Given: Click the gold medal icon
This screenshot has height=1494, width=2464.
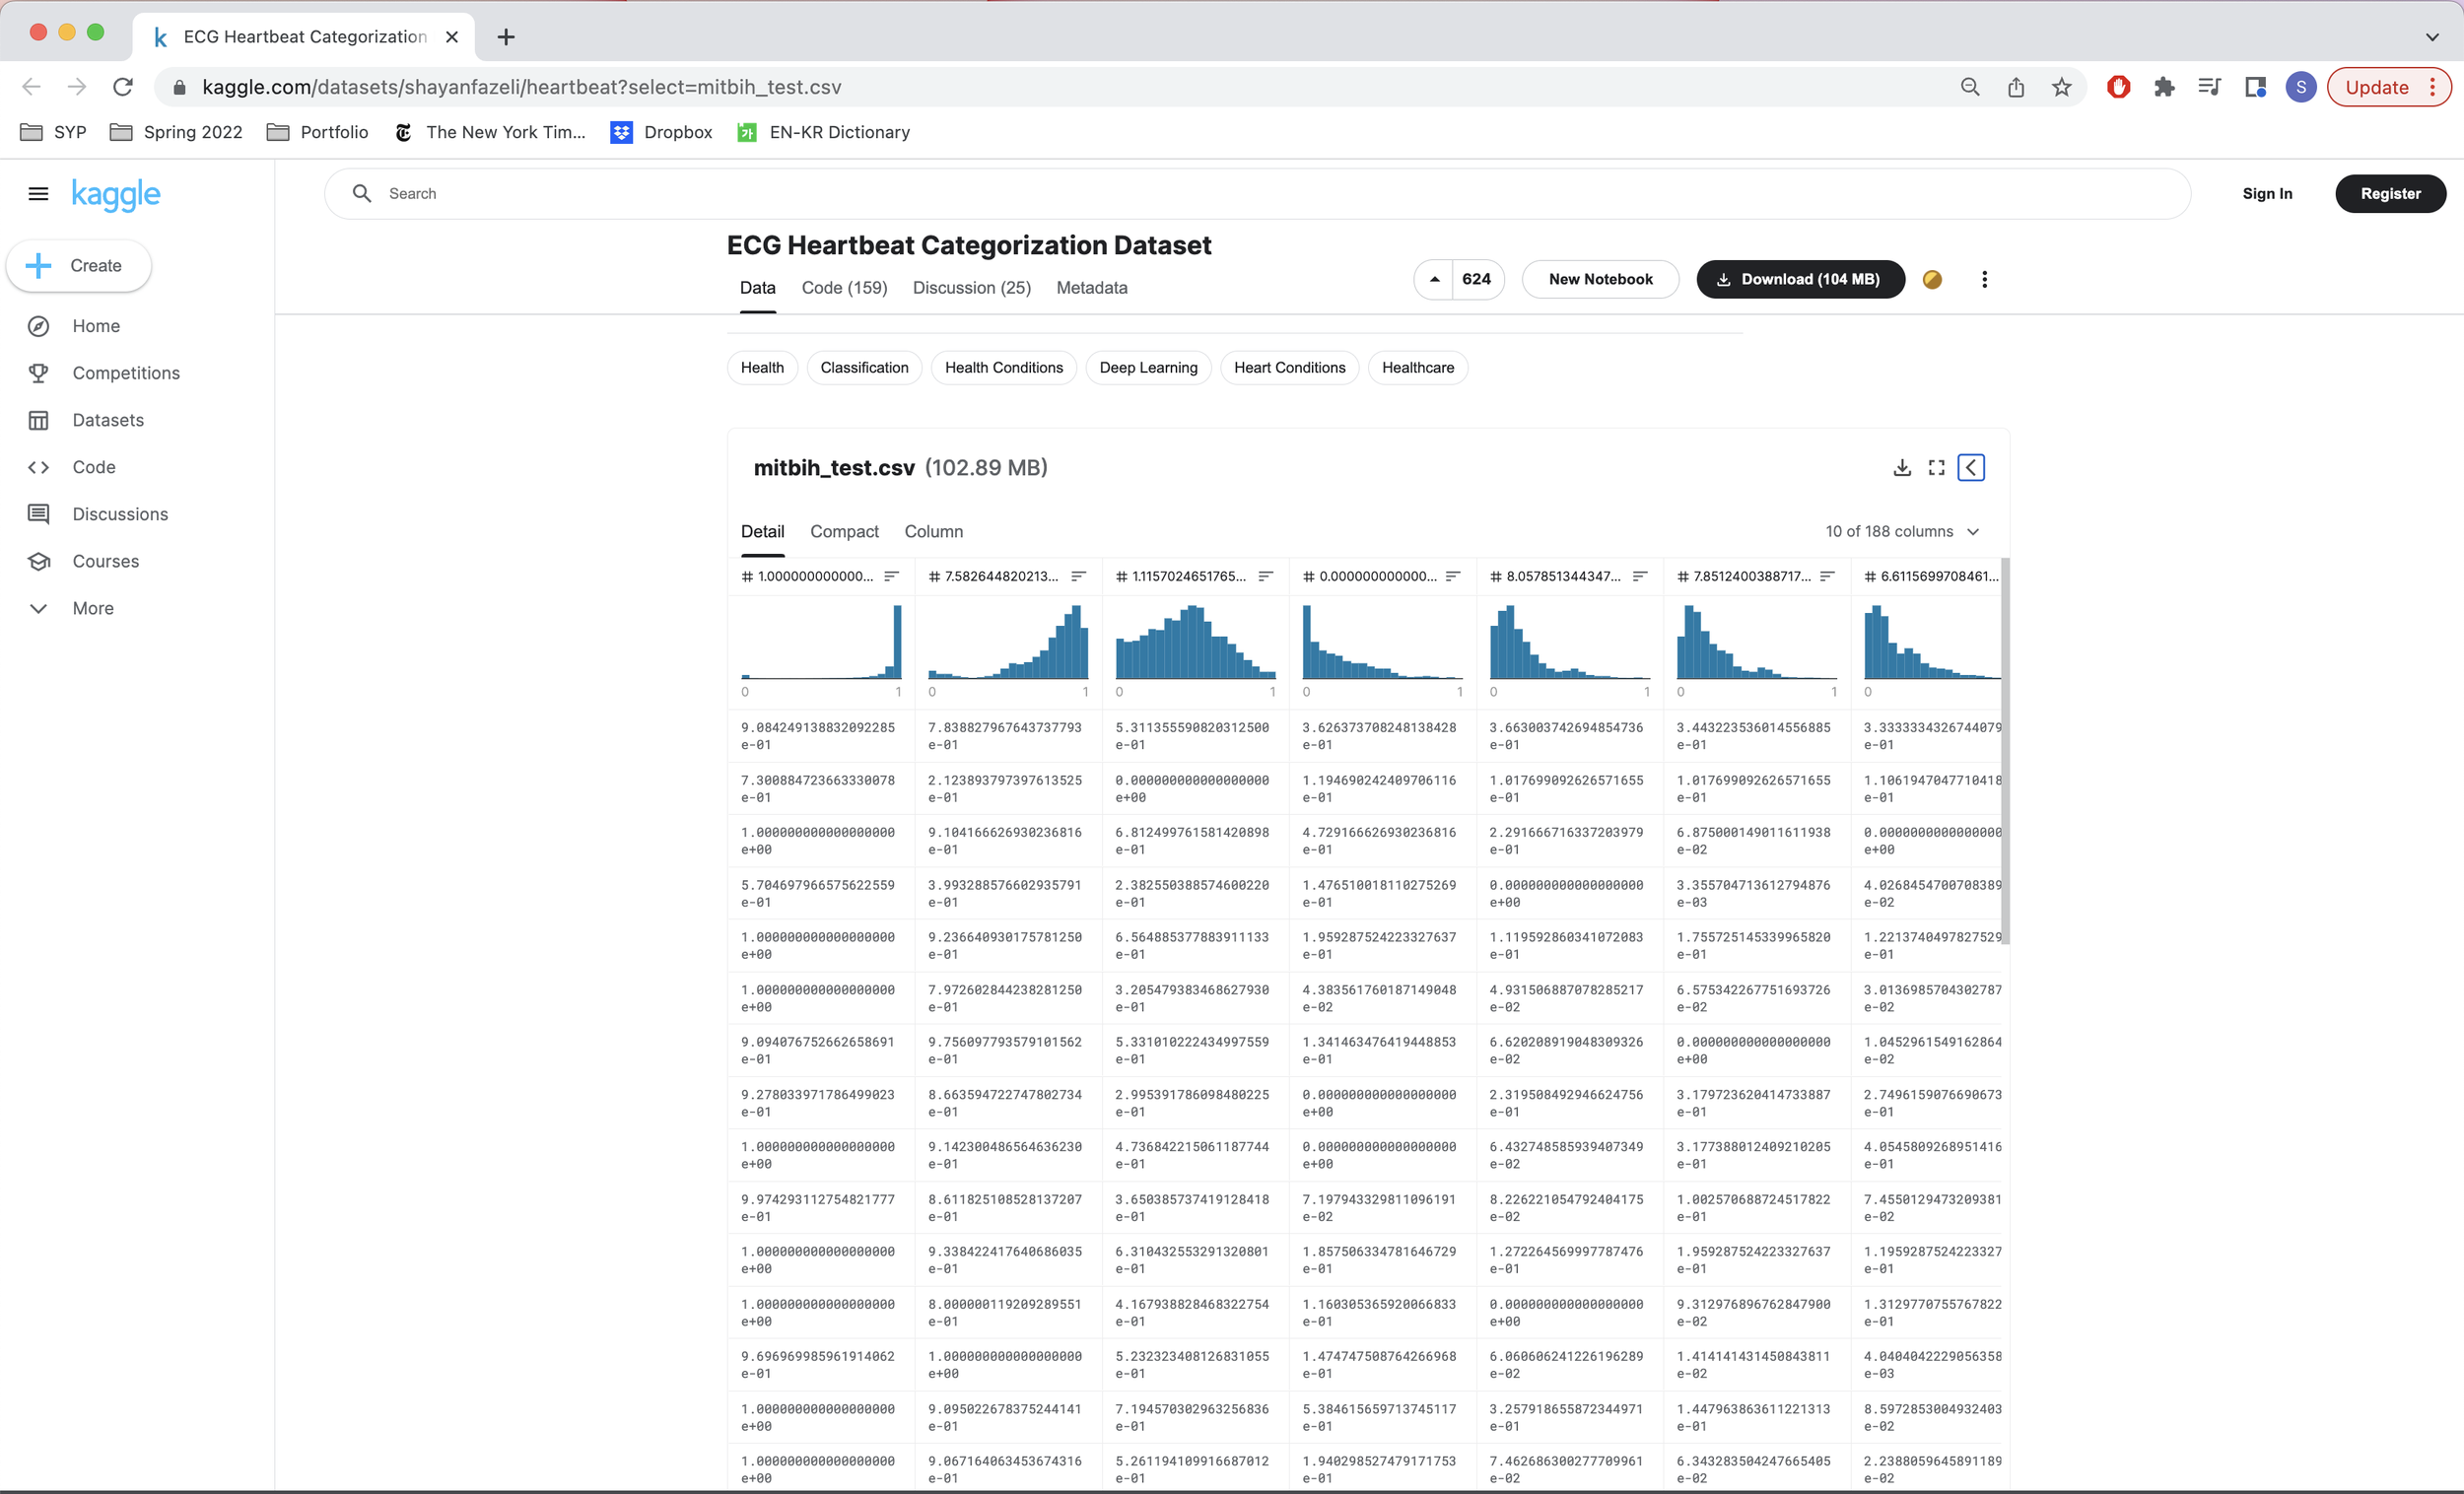Looking at the screenshot, I should [1932, 279].
